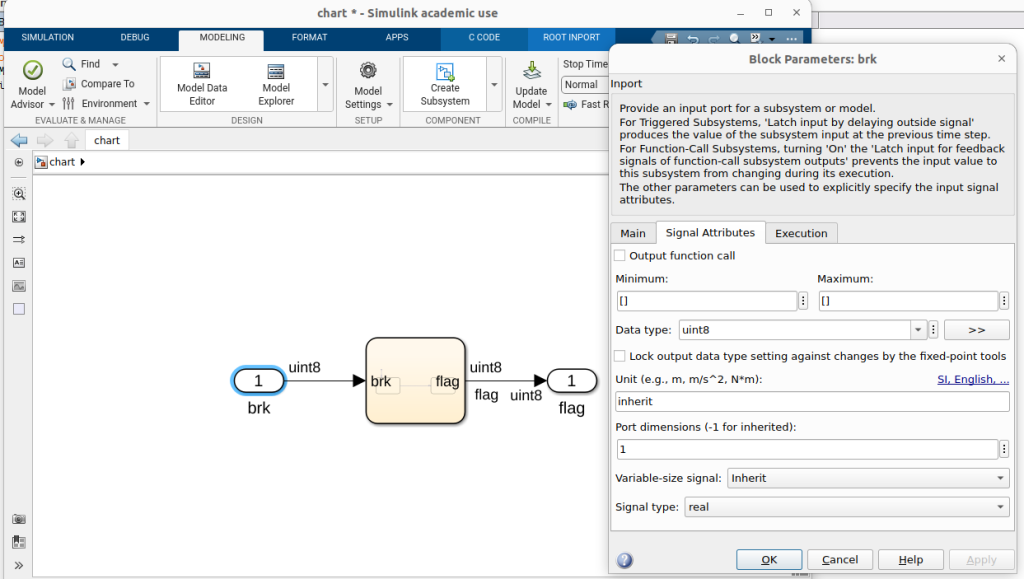Image resolution: width=1024 pixels, height=579 pixels.
Task: Open the data type assistant >> button
Action: [976, 330]
